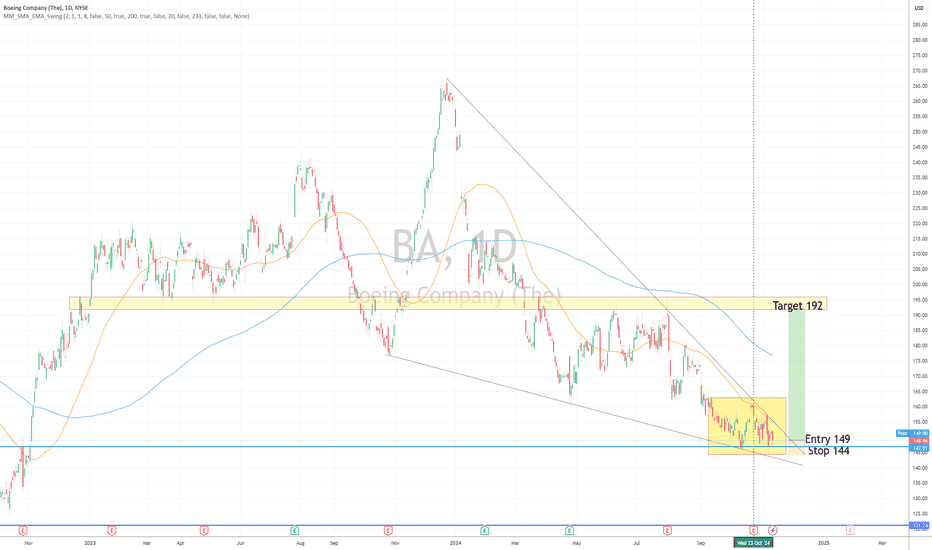
Task: Open the USD currency label on price axis
Action: coord(919,8)
